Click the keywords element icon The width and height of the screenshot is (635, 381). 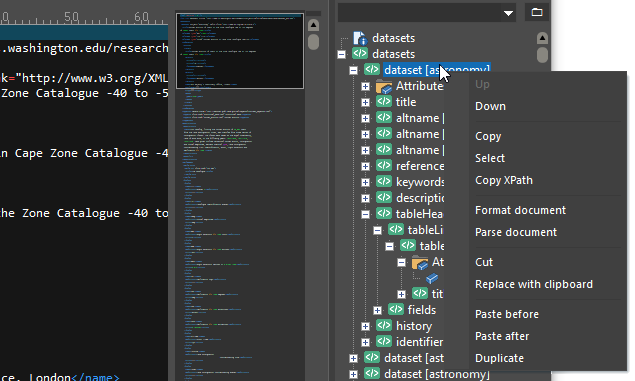(384, 182)
